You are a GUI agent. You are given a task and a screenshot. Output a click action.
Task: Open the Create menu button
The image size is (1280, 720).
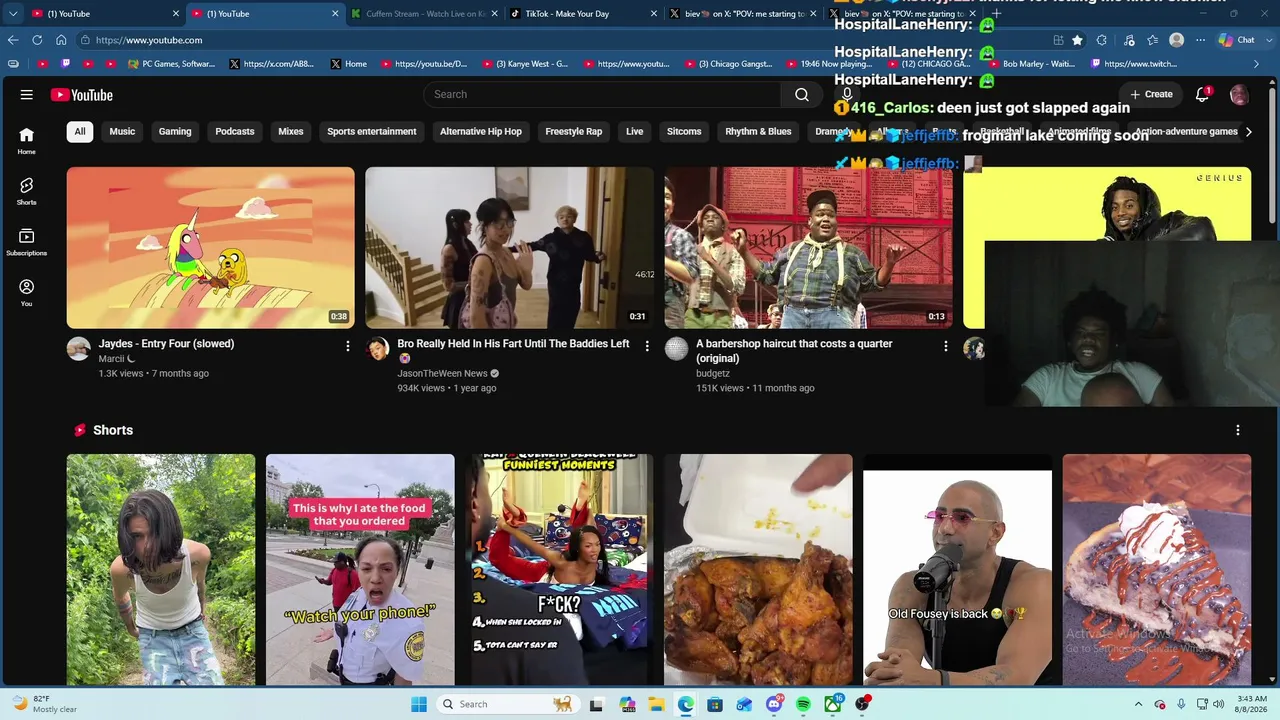click(x=1151, y=94)
